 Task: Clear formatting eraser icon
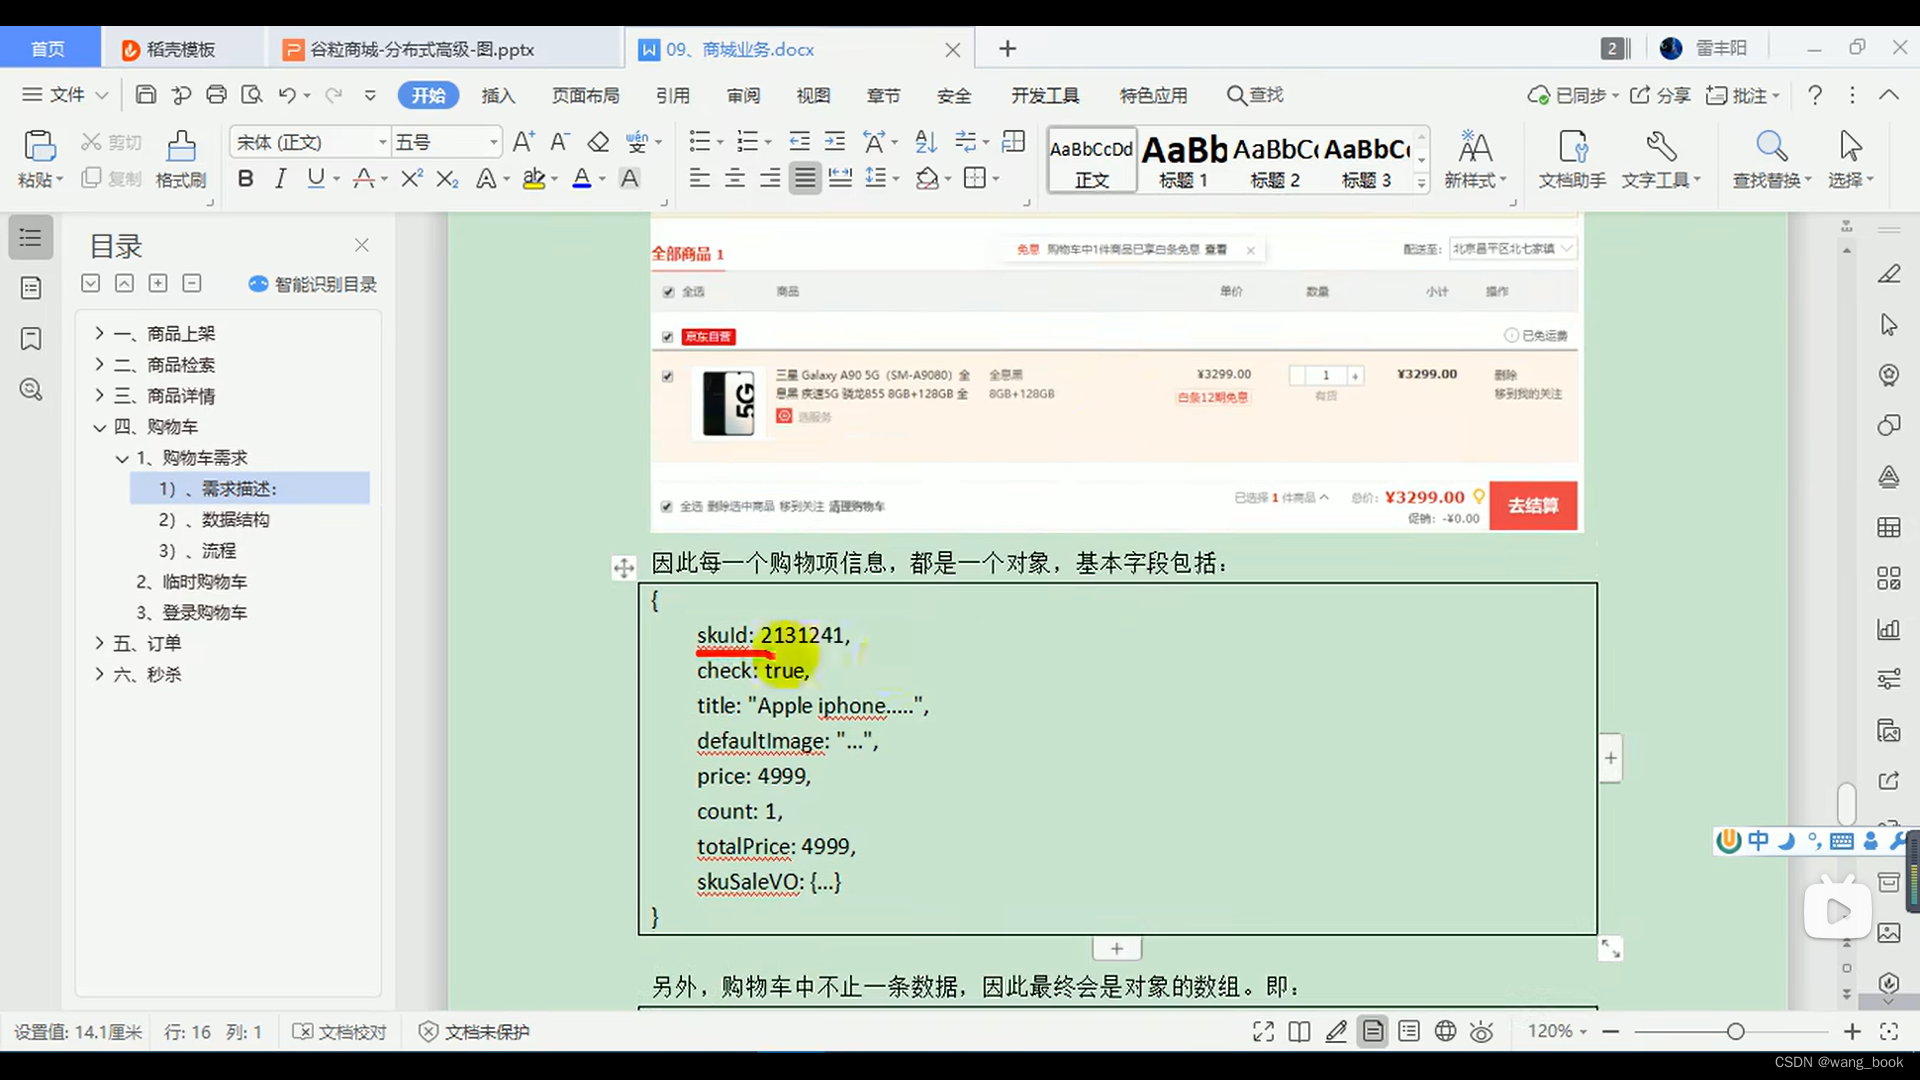coord(598,142)
